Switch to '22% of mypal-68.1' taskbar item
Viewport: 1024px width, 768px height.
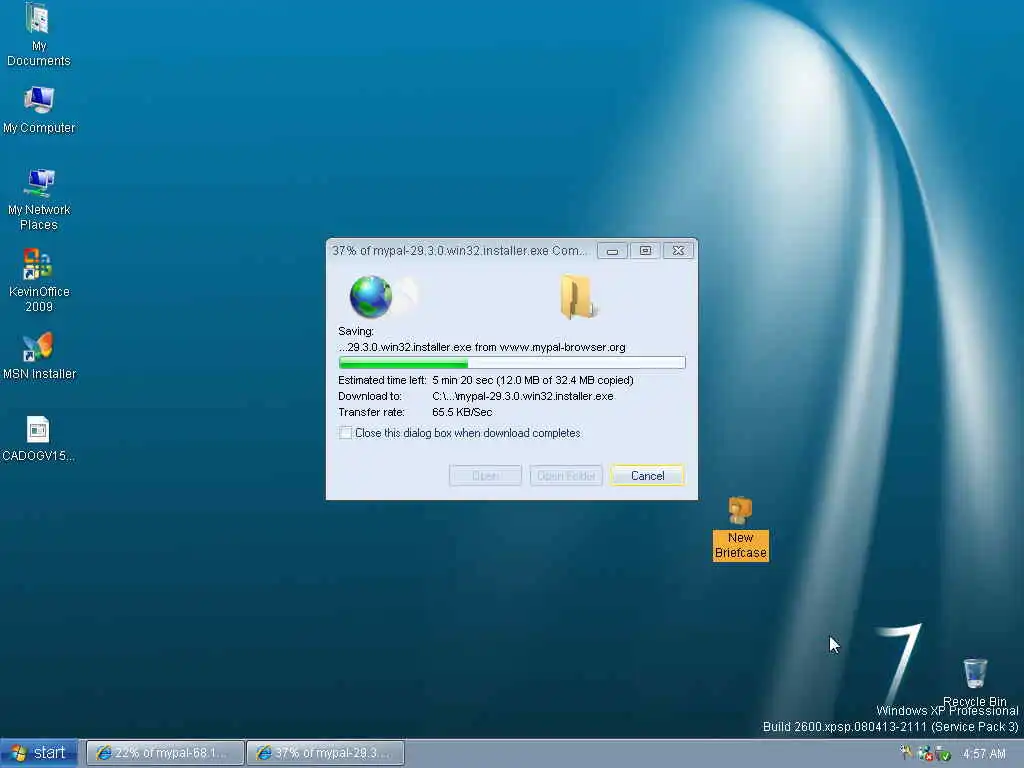point(165,753)
